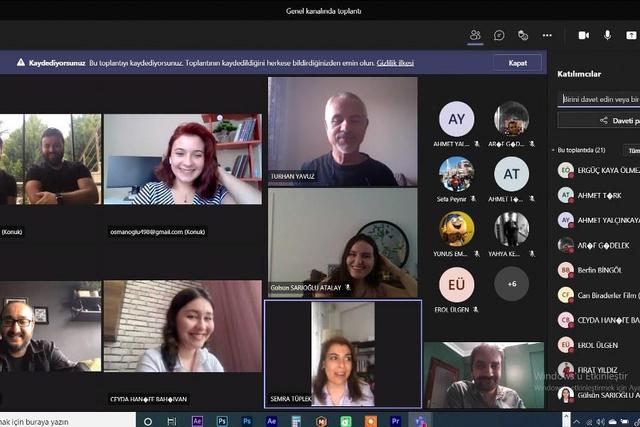Select Can Biraderler Film in participants list
640x427 pixels.
tap(599, 295)
